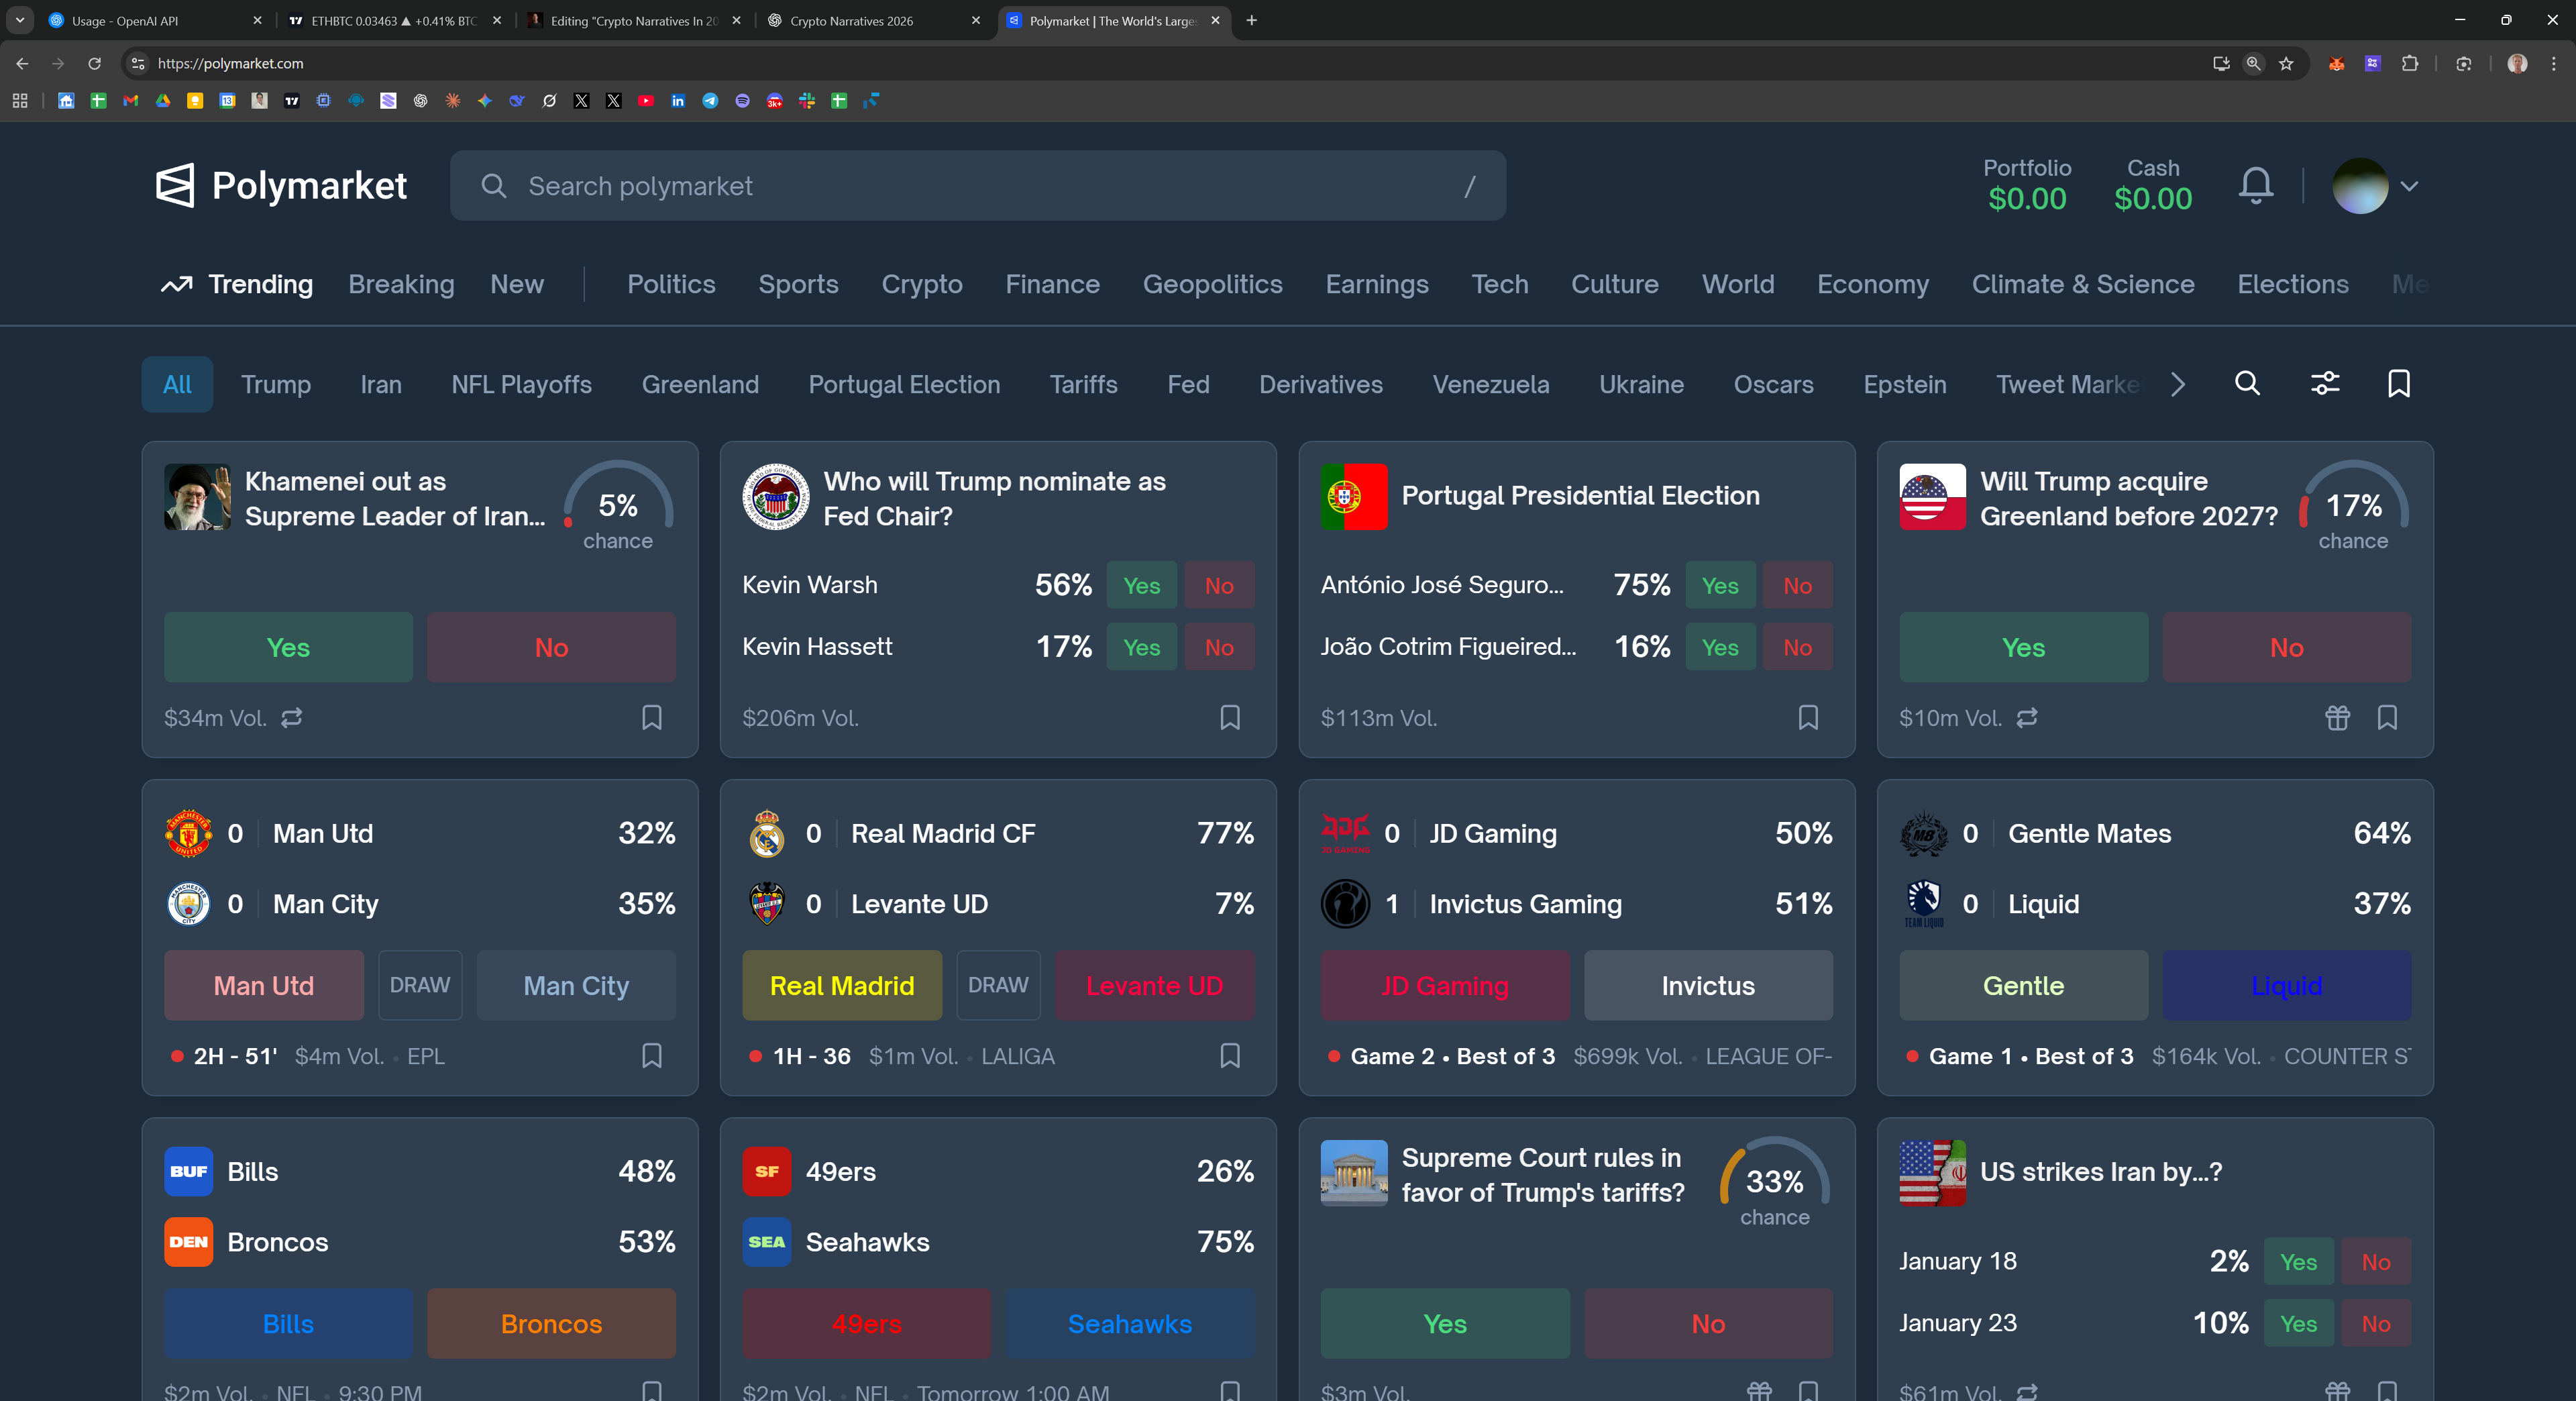The width and height of the screenshot is (2576, 1401).
Task: Pick the Broncos outcome button
Action: coord(551,1324)
